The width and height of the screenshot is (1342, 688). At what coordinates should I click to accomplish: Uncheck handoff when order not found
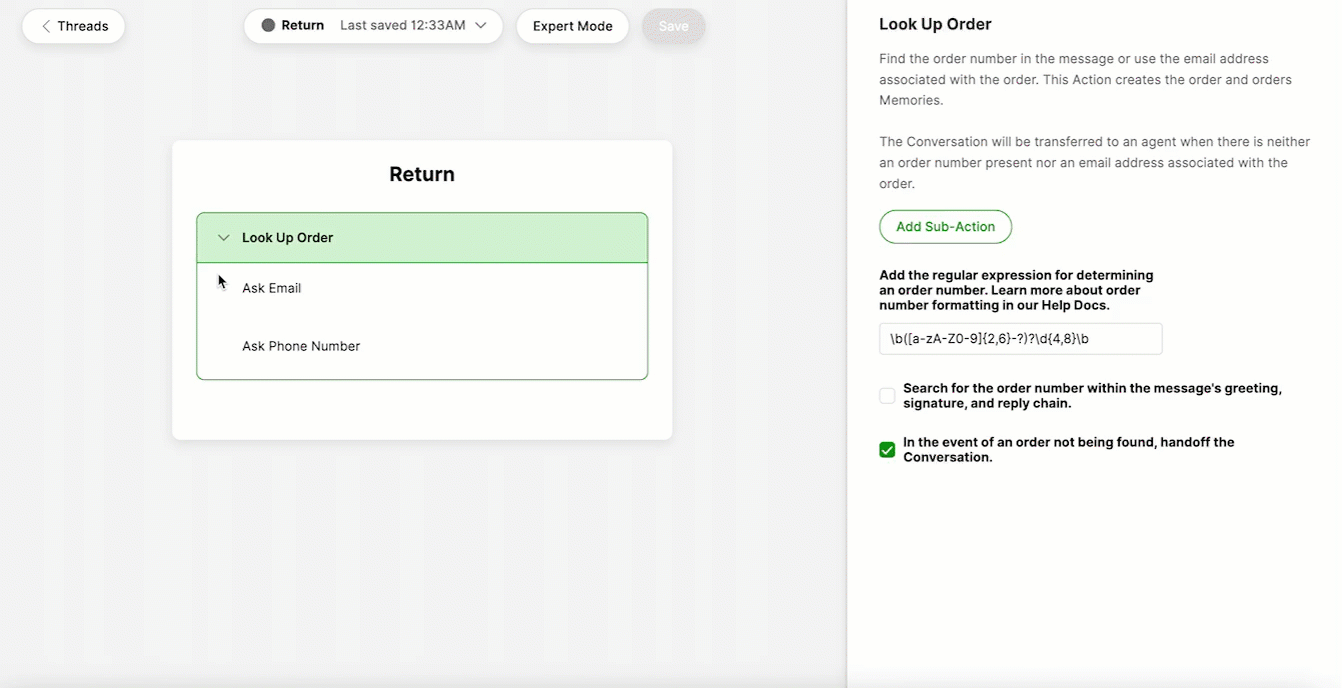tap(887, 450)
